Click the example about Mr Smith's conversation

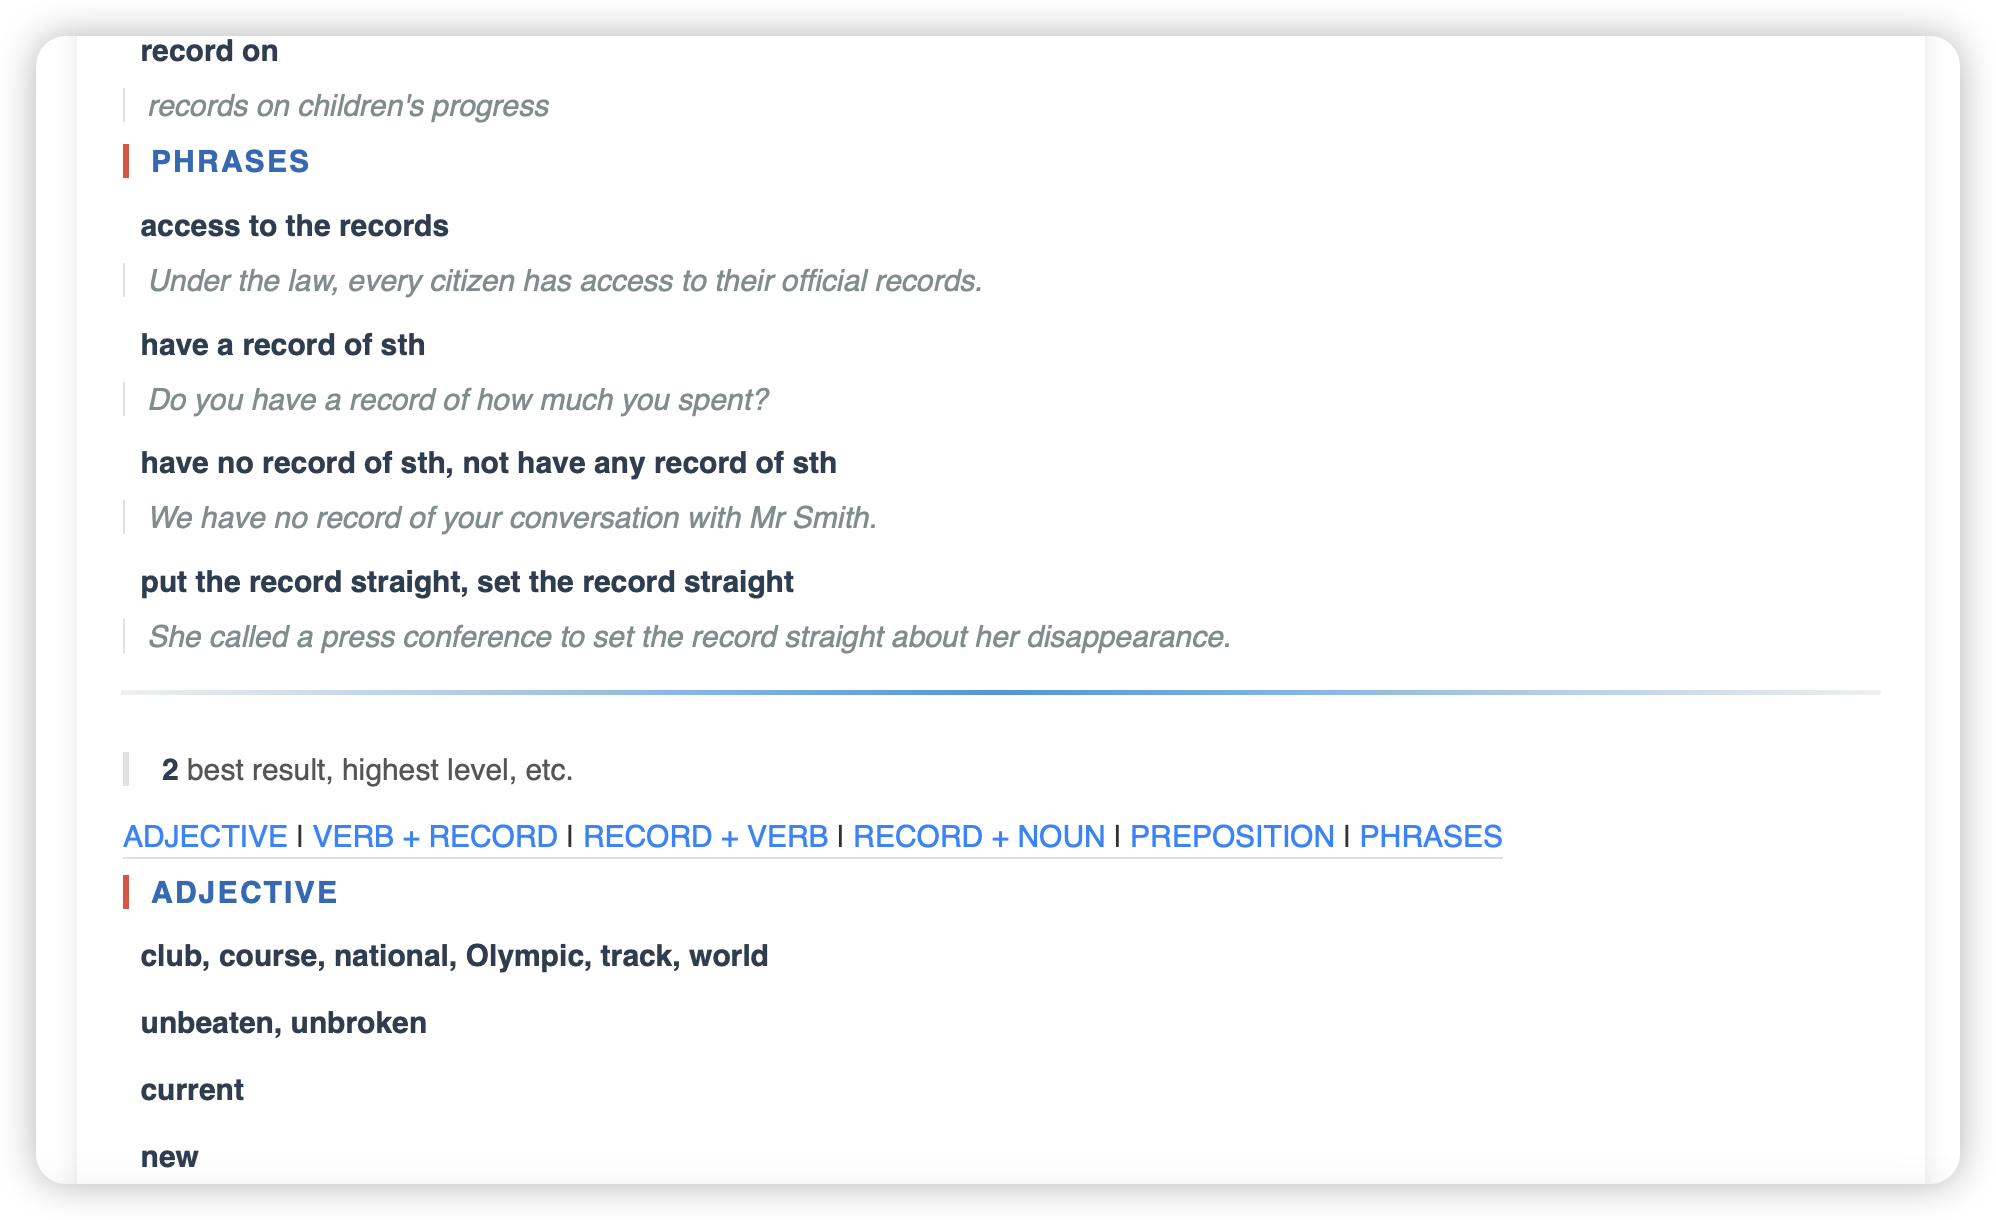click(512, 518)
